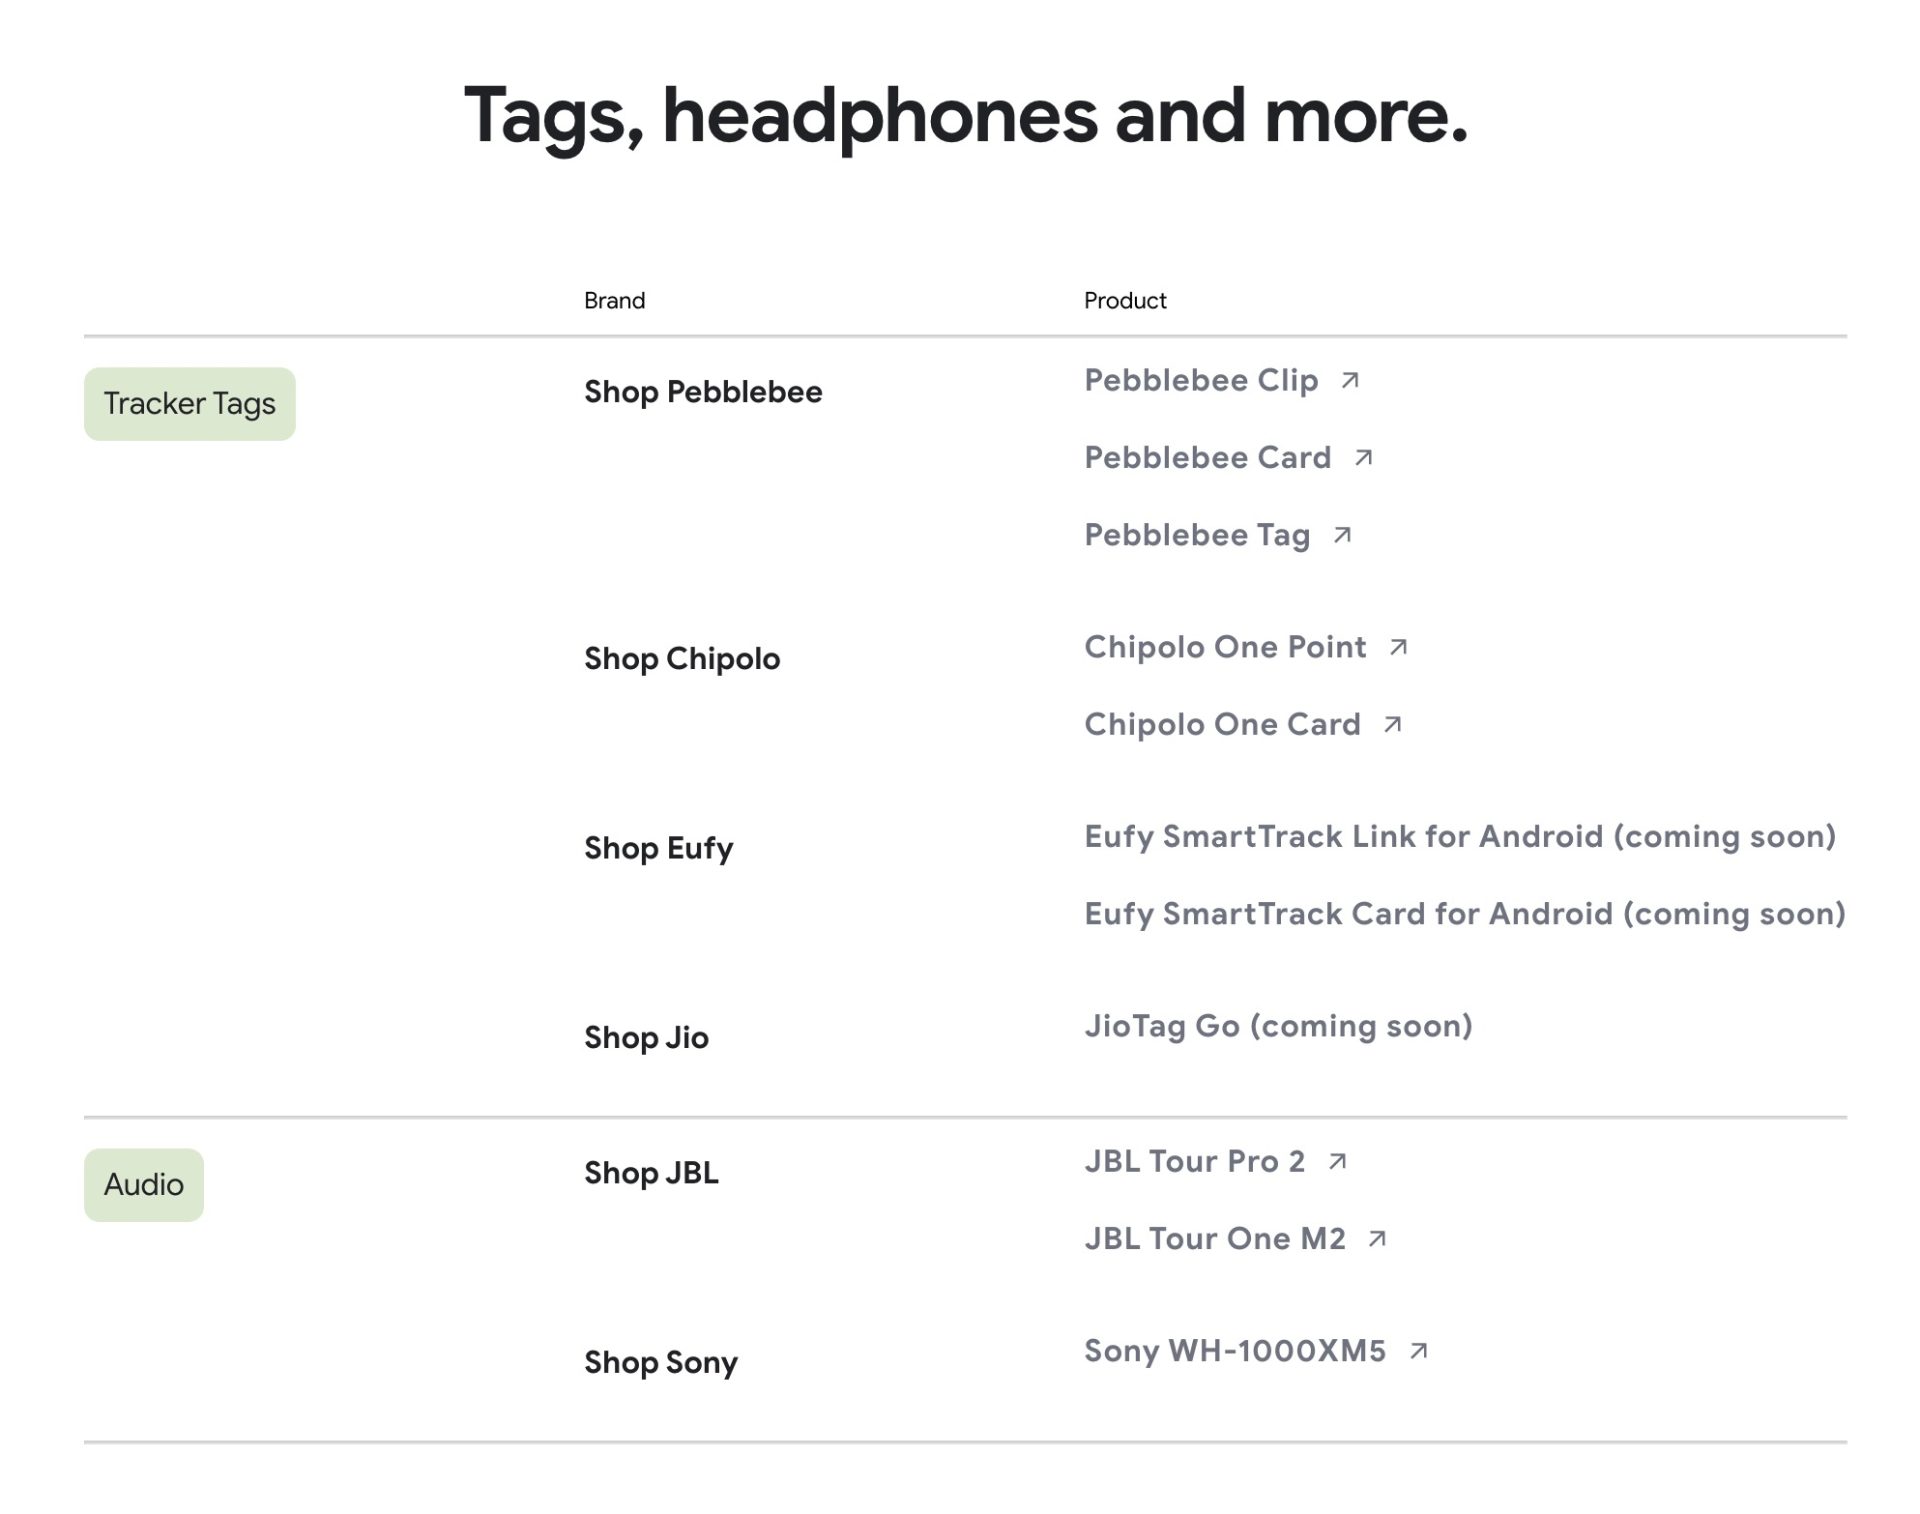
Task: Click the arrow icon beside Pebblebee Clip
Action: coord(1350,381)
